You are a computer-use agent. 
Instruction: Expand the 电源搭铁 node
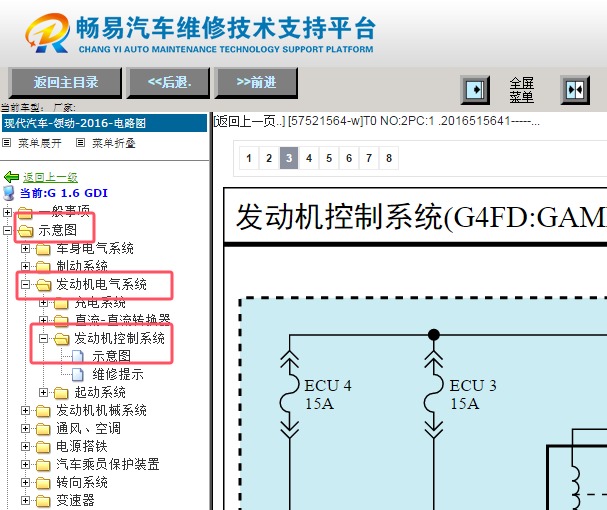[x=26, y=446]
